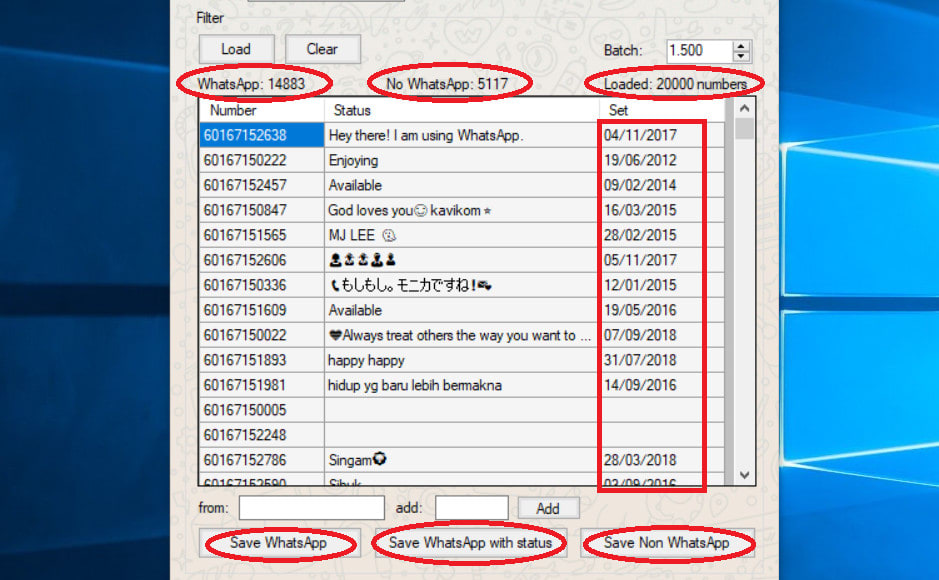The width and height of the screenshot is (939, 580).
Task: Click the date 28/02/2015
Action: 640,235
